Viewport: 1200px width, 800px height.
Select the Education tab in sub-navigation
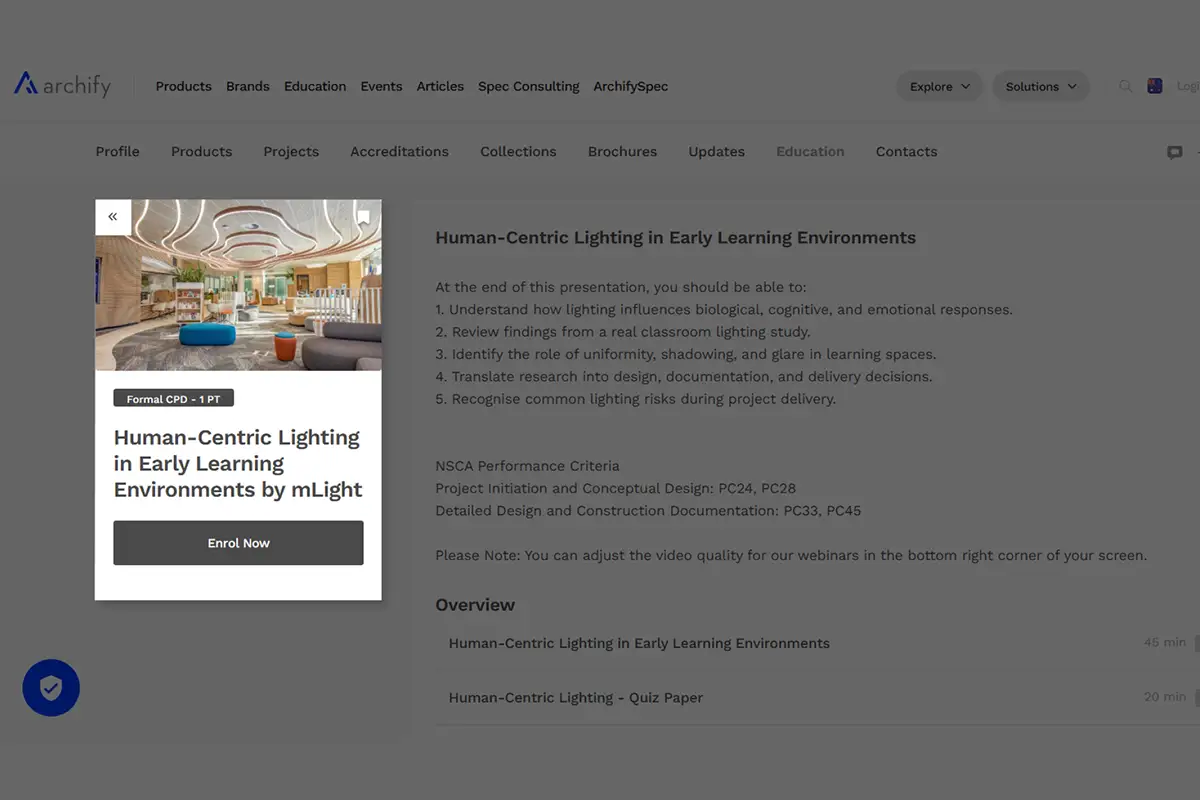[810, 152]
